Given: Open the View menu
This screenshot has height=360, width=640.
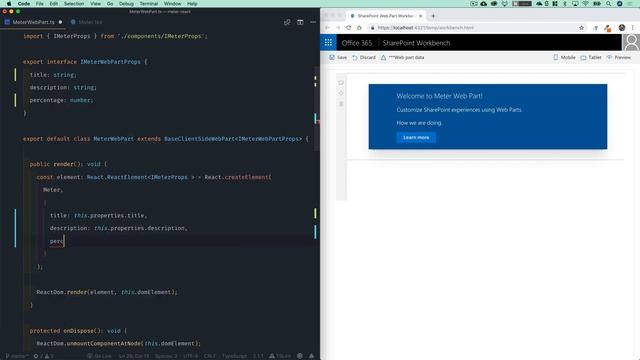Looking at the screenshot, I should click(x=96, y=4).
